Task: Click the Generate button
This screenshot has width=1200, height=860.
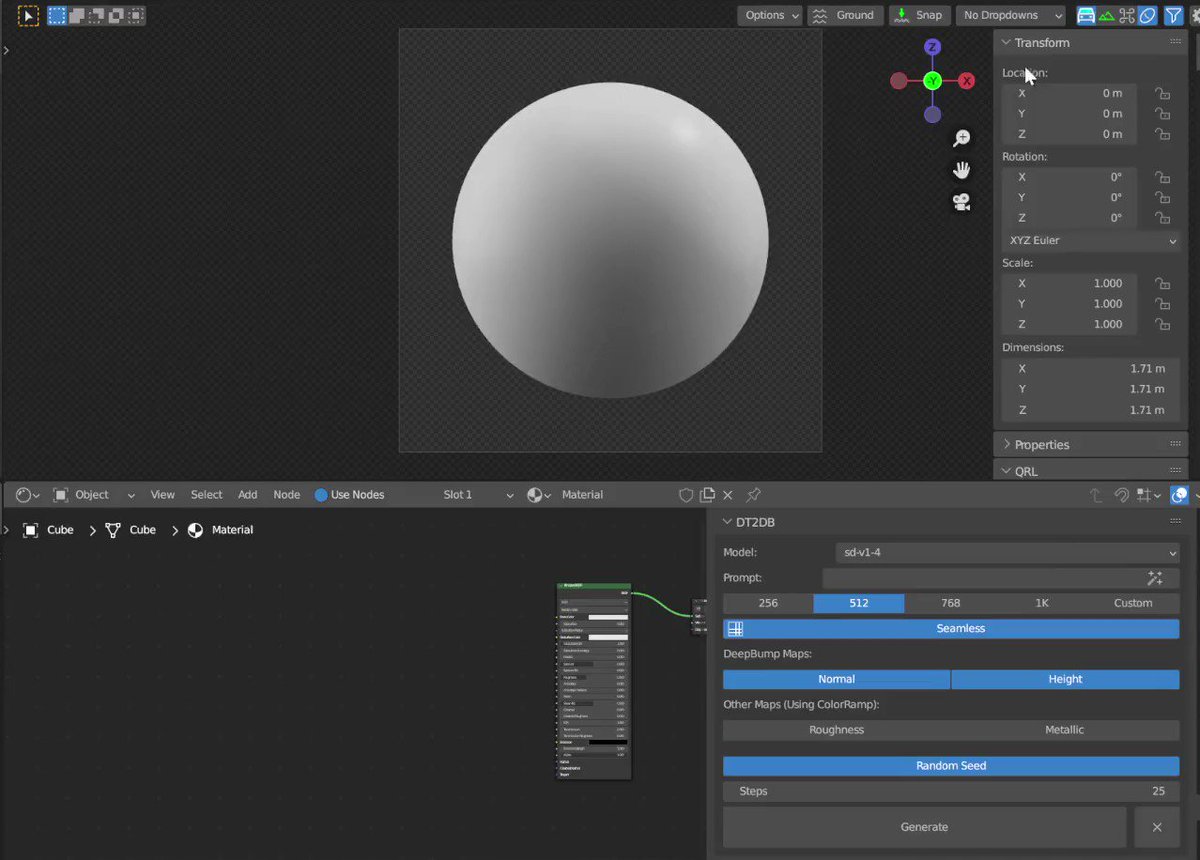Action: 924,827
